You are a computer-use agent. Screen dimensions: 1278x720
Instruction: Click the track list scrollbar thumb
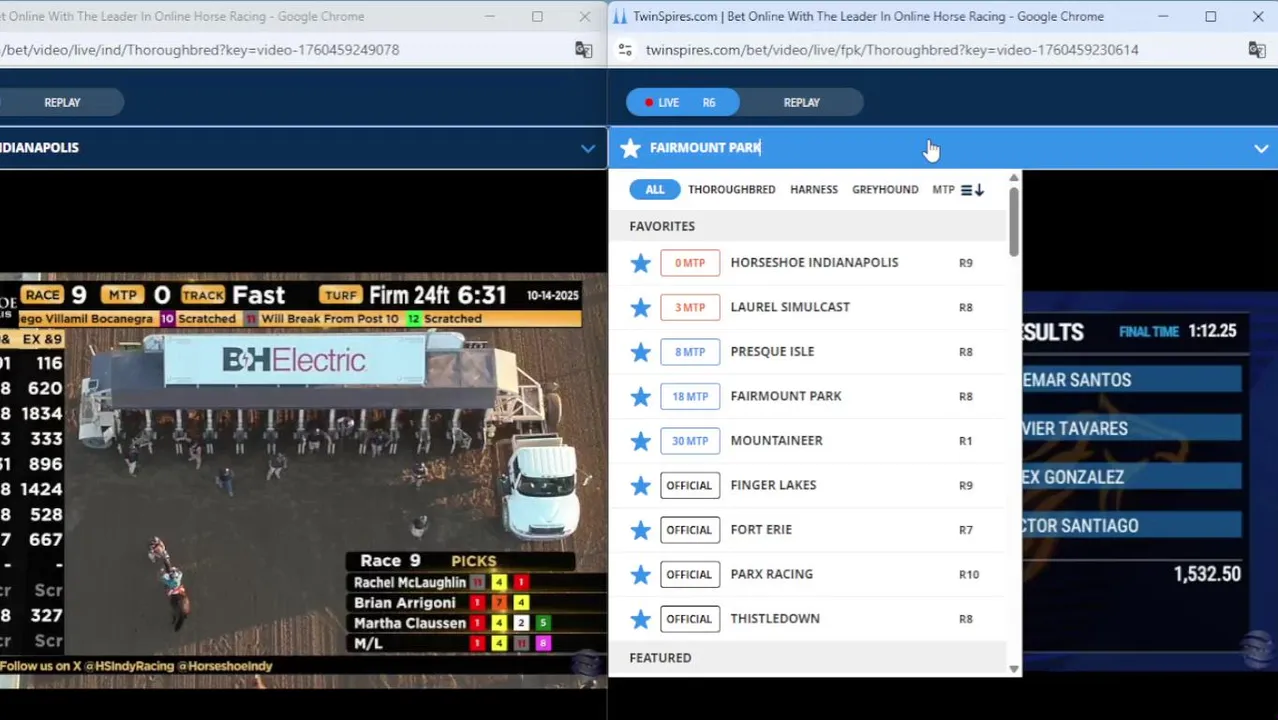coord(1014,221)
